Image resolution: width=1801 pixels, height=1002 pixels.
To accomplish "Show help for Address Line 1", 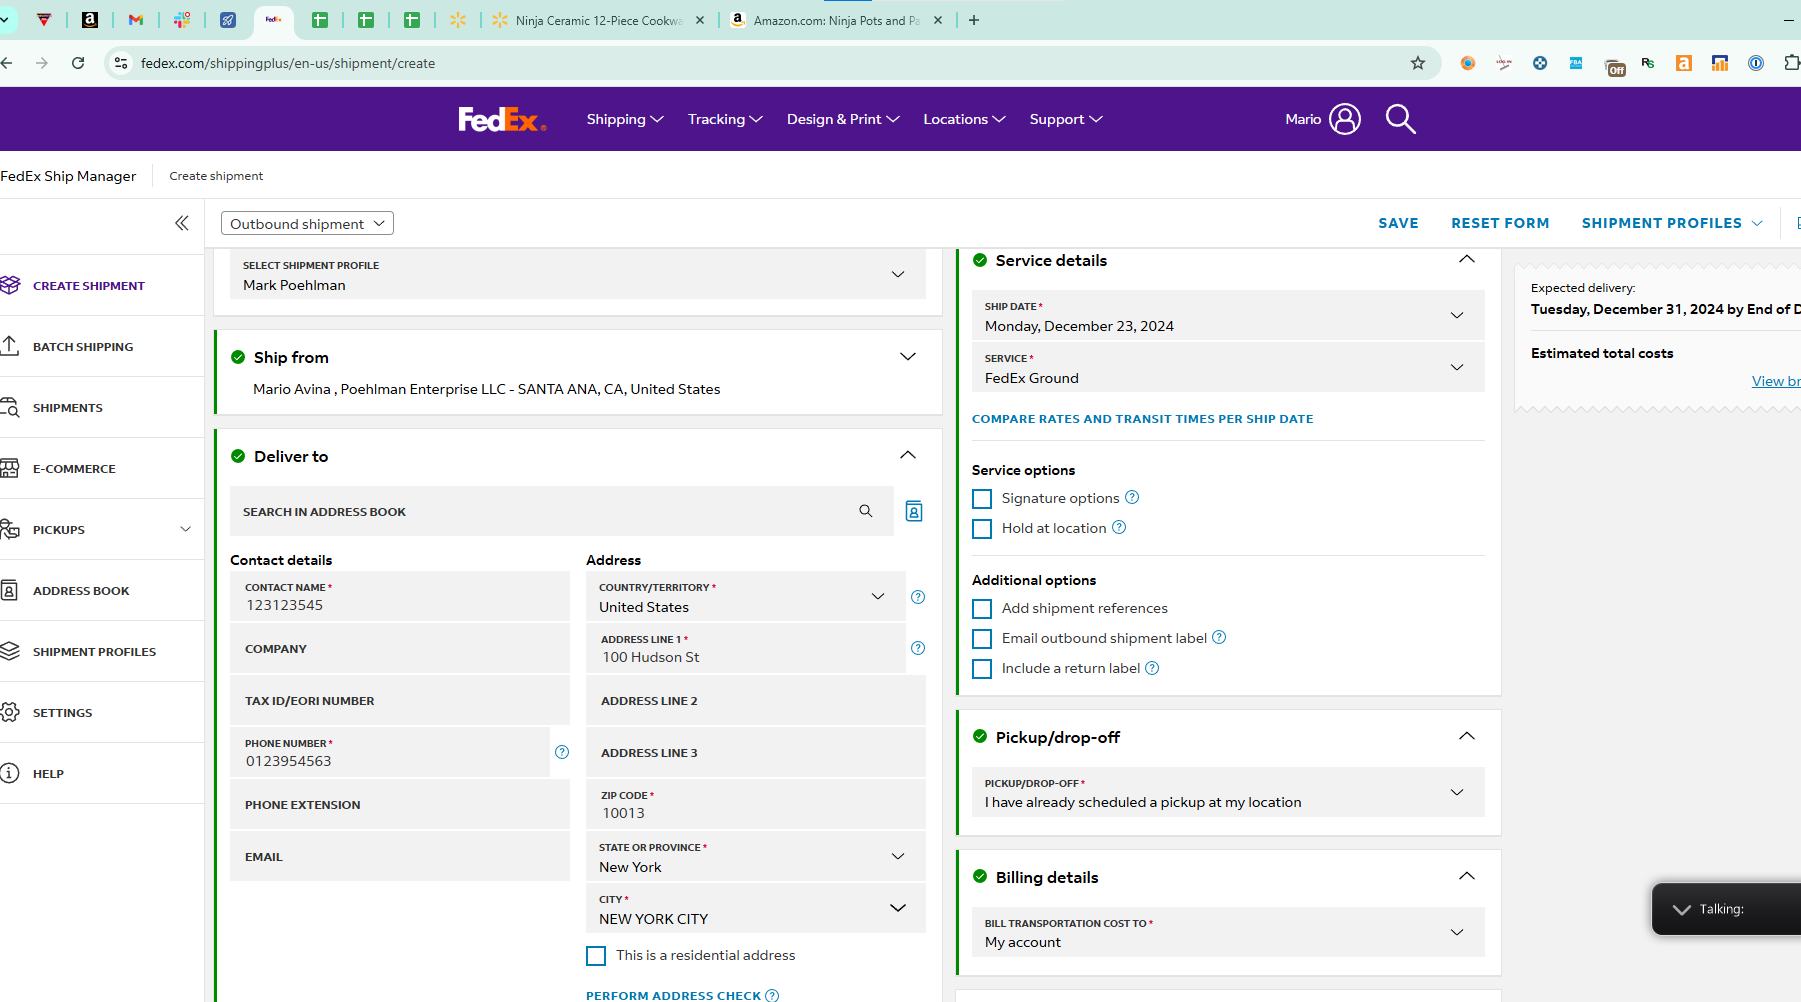I will click(x=918, y=648).
